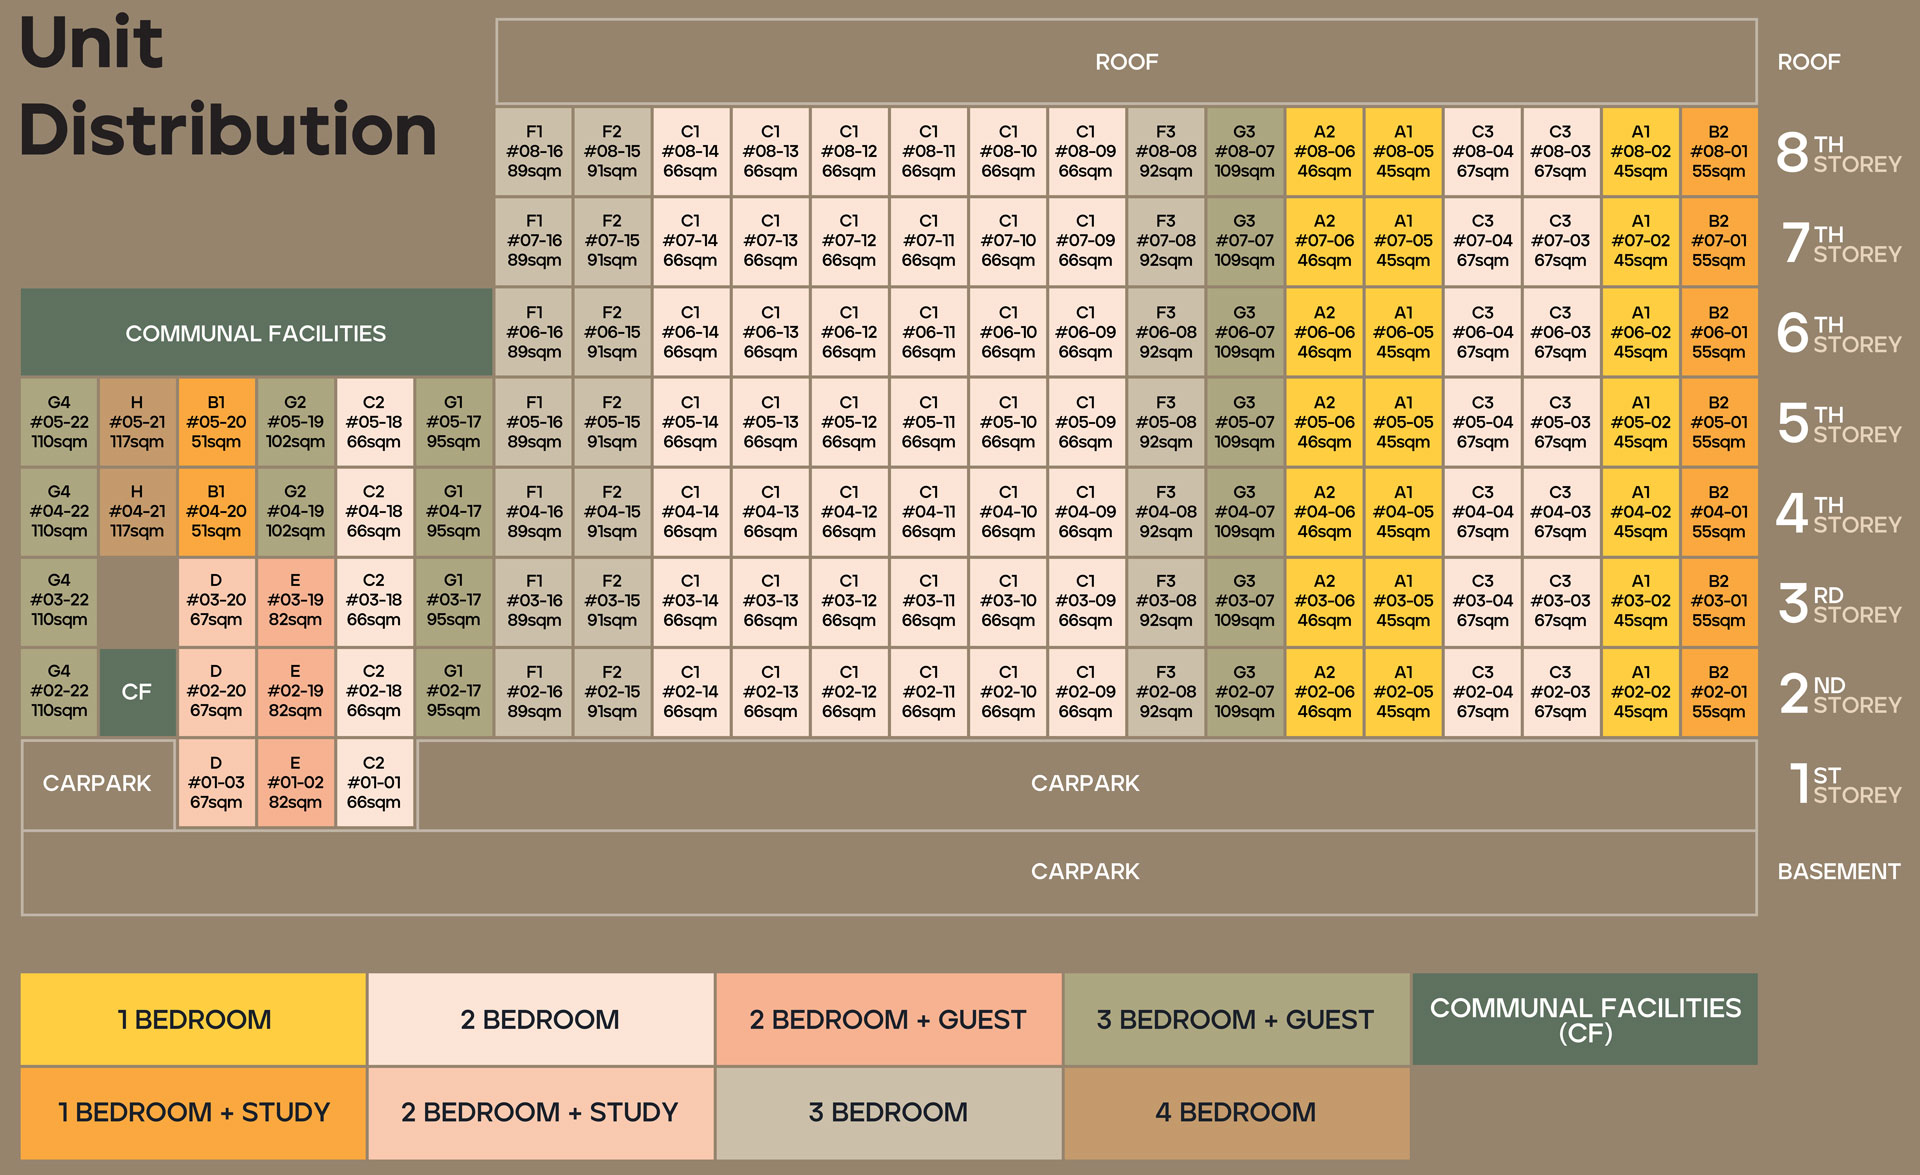Select unit F3 #08-08 92sqm
Image resolution: width=1920 pixels, height=1175 pixels.
(1166, 151)
